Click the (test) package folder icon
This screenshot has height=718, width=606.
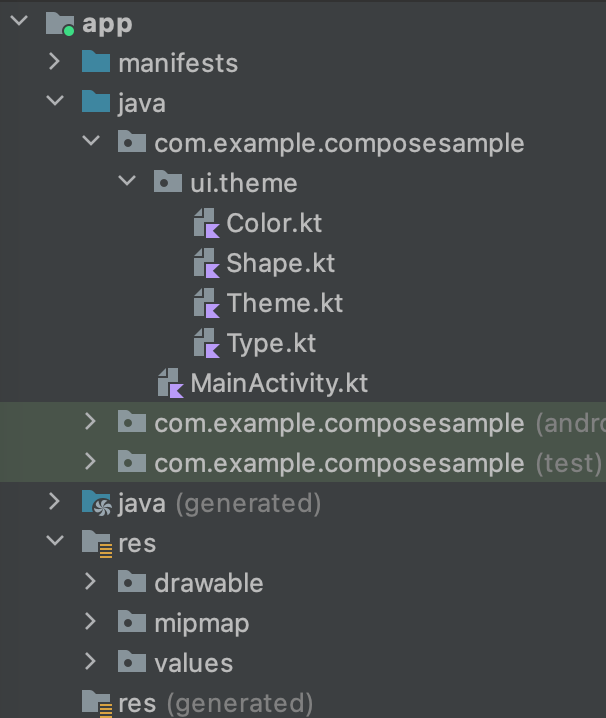pos(132,462)
